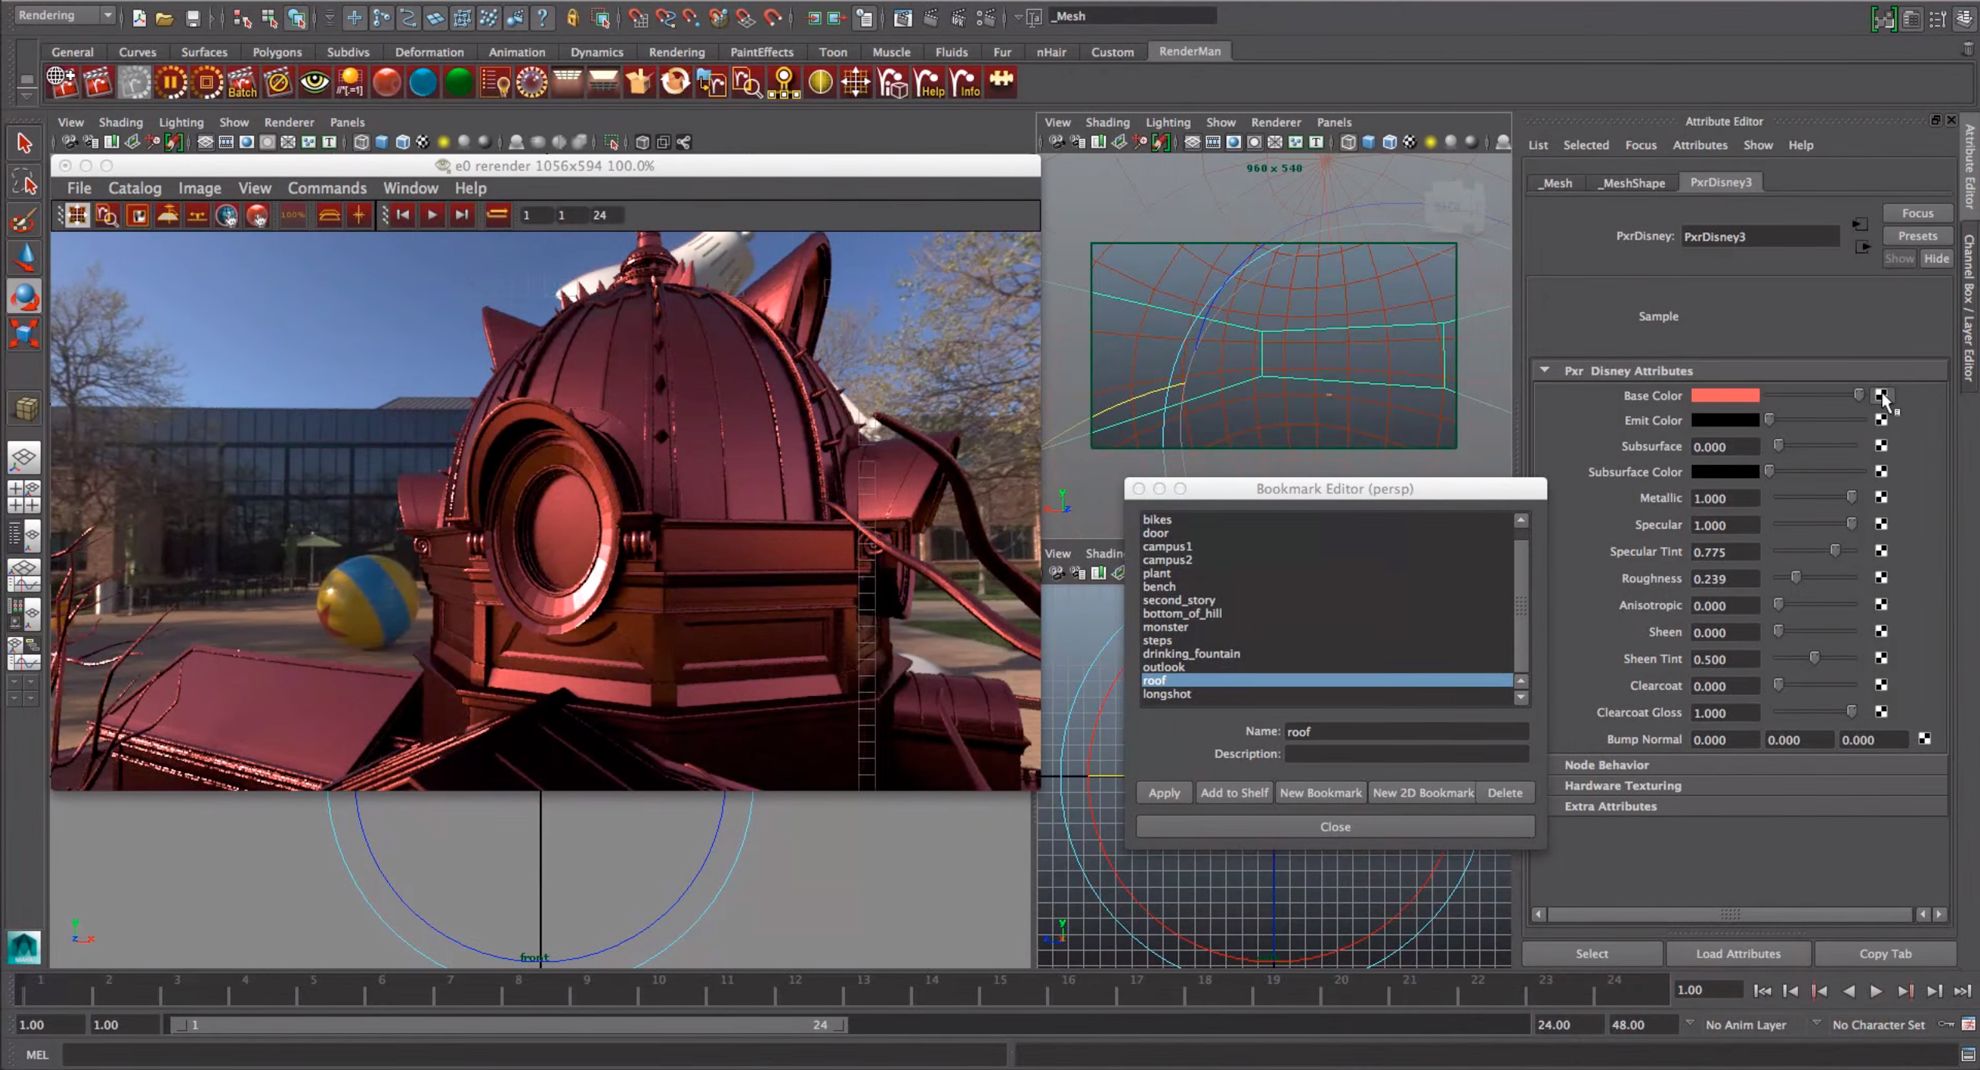The width and height of the screenshot is (1980, 1070).
Task: Switch to the _MeshShape tab in Attribute Editor
Action: click(x=1632, y=183)
